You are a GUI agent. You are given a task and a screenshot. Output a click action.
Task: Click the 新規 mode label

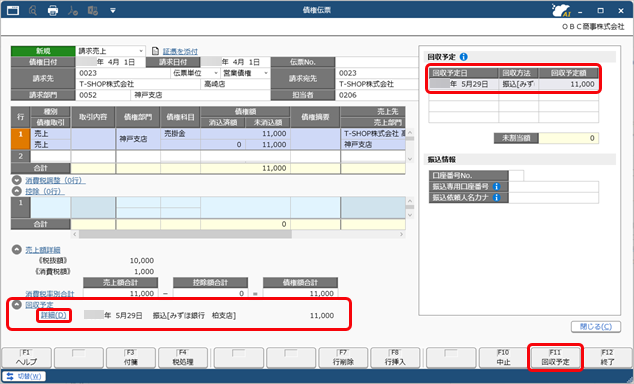pyautogui.click(x=43, y=51)
